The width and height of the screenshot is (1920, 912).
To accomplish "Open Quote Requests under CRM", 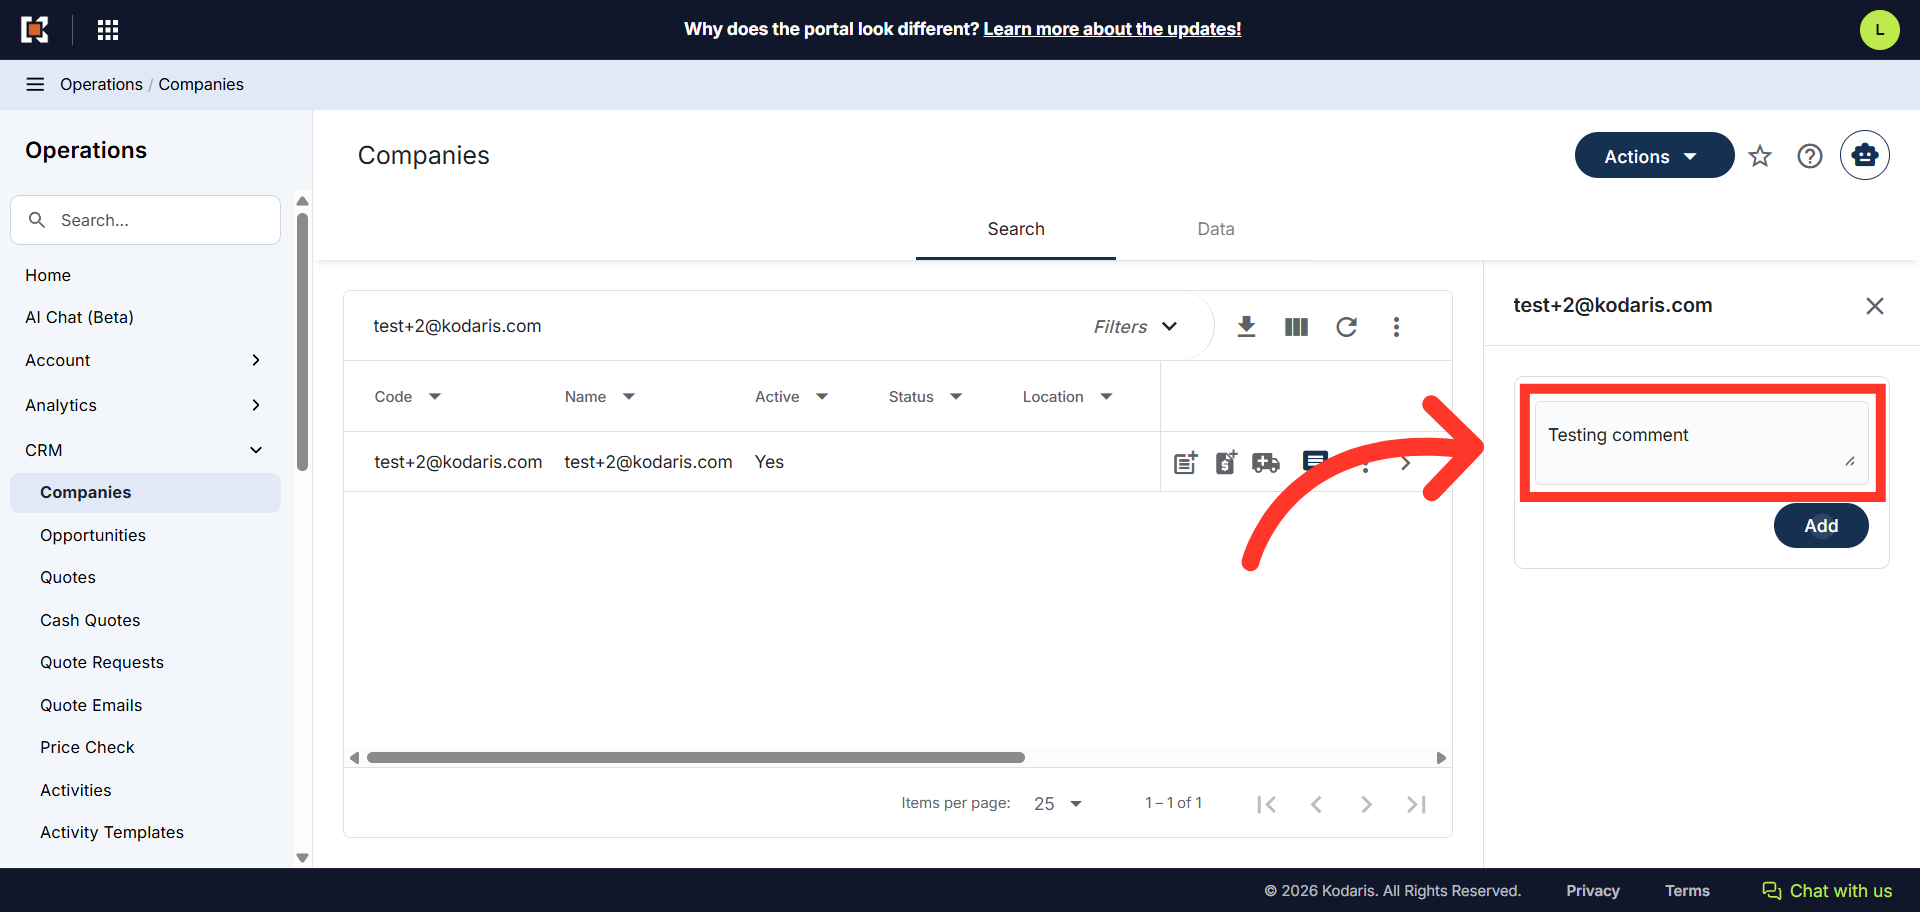I will pyautogui.click(x=102, y=662).
